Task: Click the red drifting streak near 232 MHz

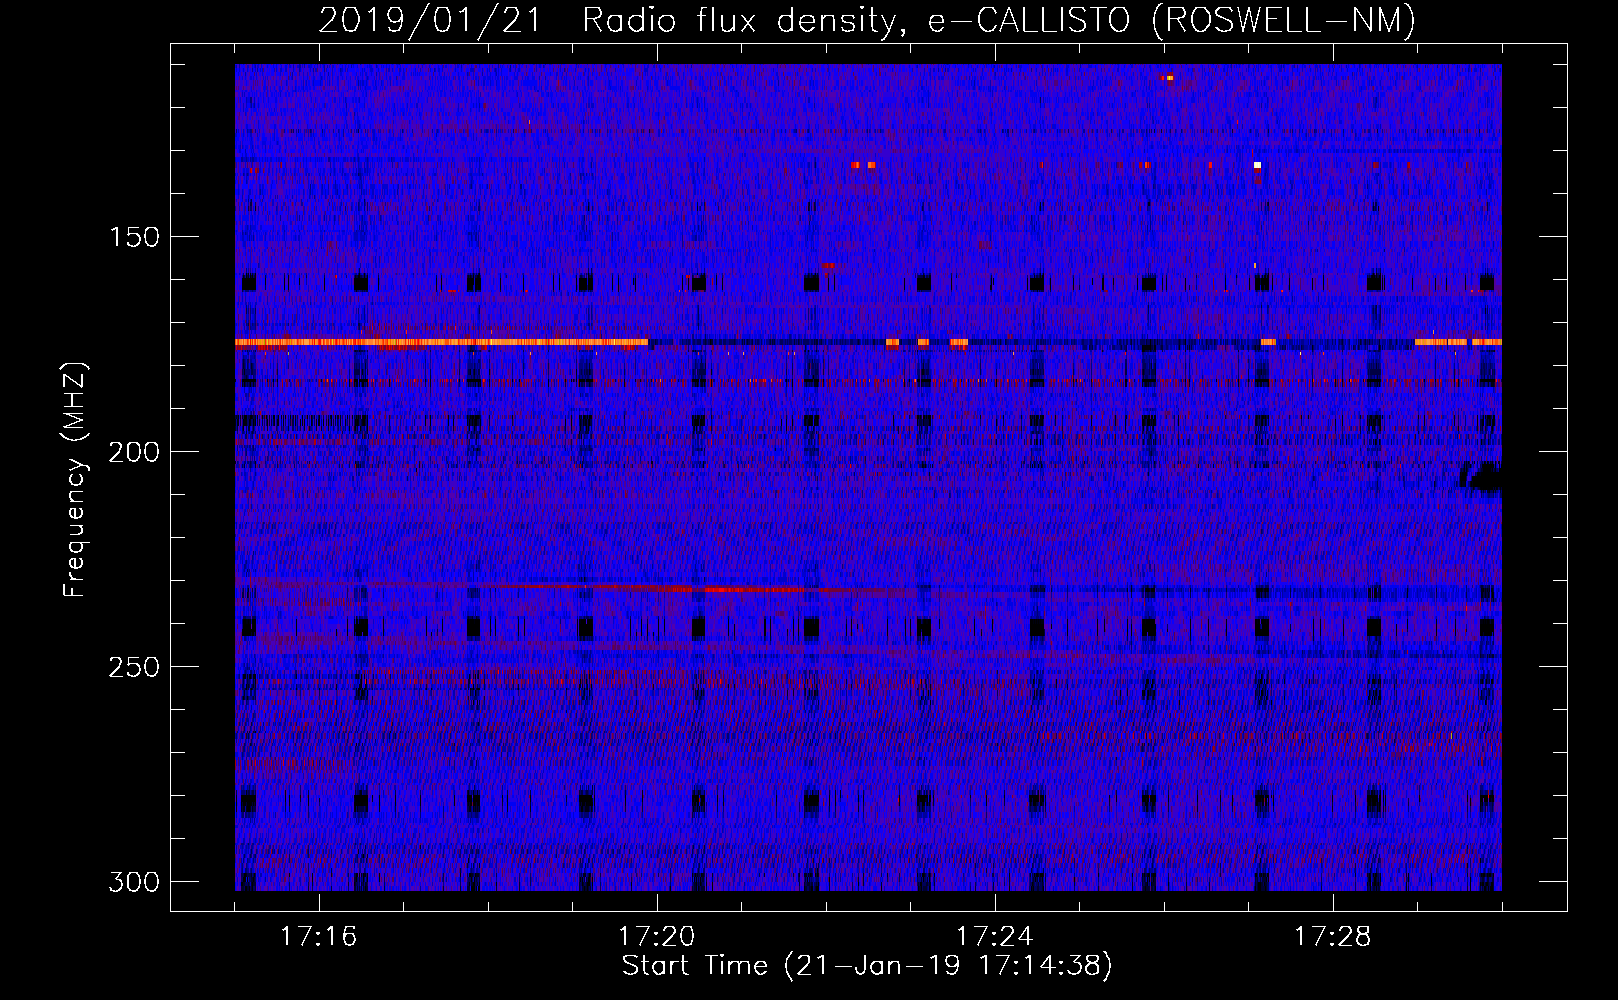Action: point(740,589)
